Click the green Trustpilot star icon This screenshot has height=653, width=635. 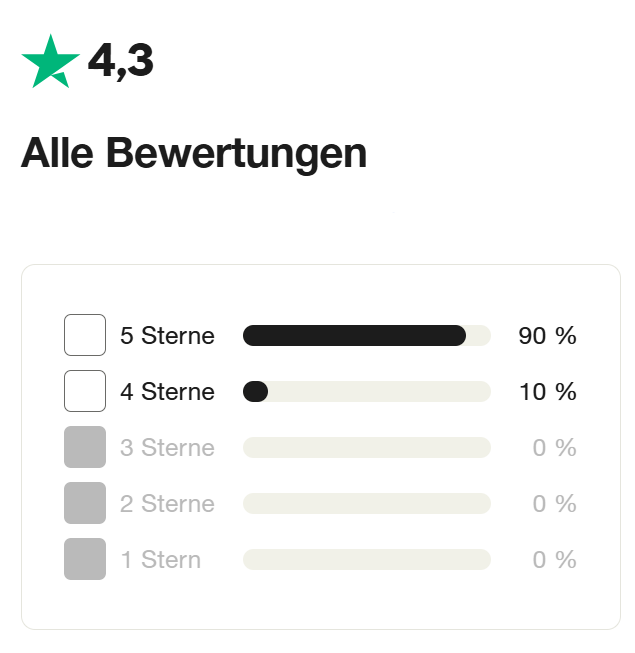[x=50, y=61]
